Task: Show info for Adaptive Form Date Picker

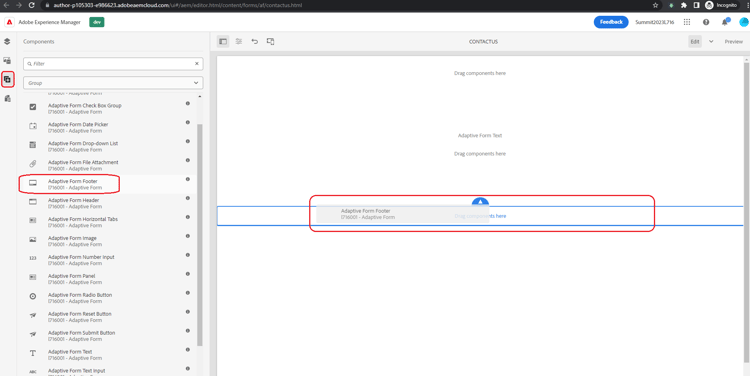Action: [188, 122]
